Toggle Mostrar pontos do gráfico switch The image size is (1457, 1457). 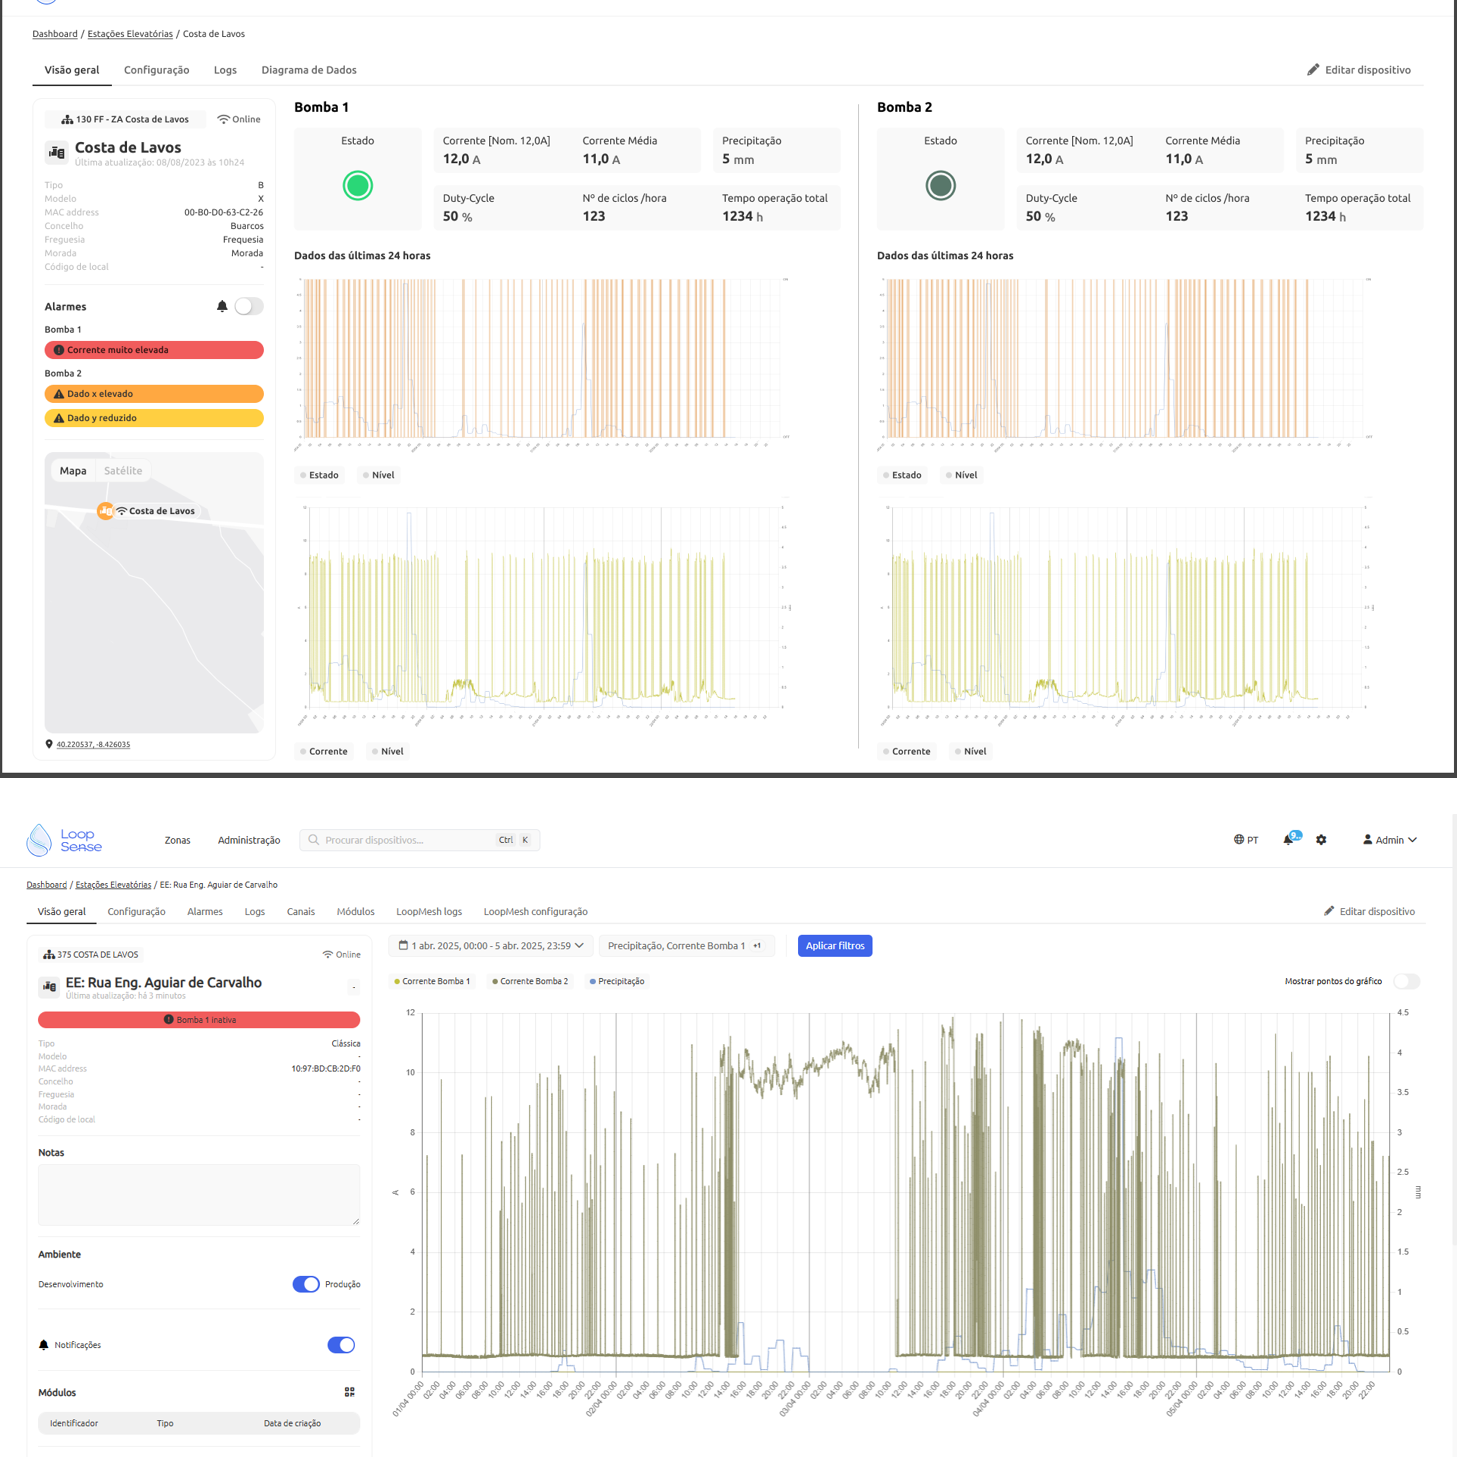pyautogui.click(x=1406, y=981)
